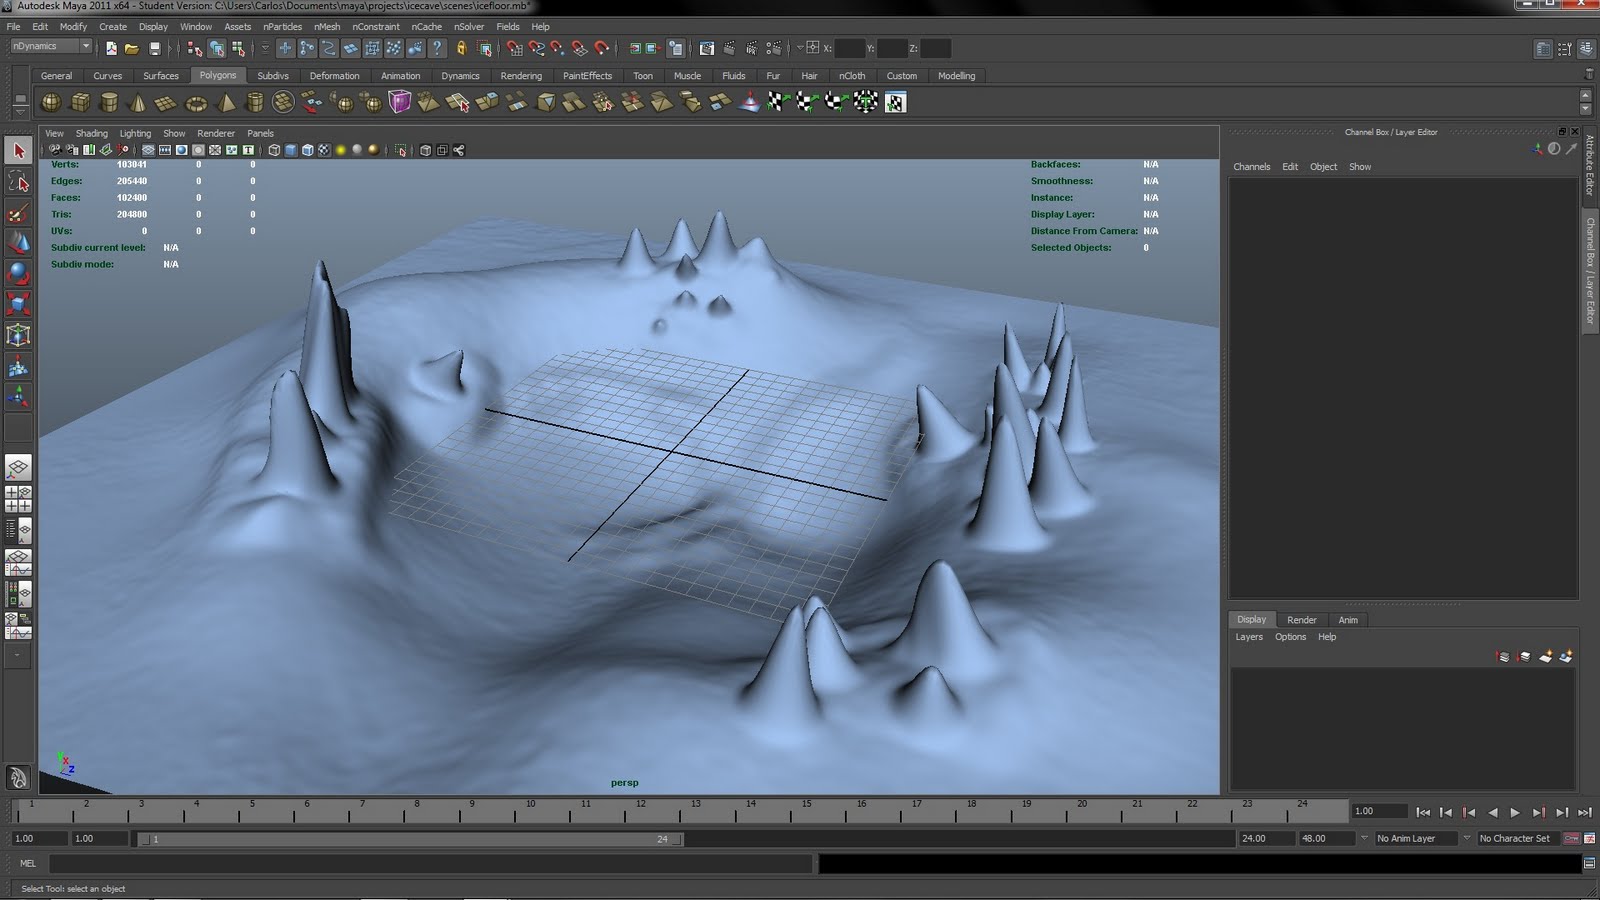Screen dimensions: 1600x900
Task: Click the polygon torus shelf icon
Action: (x=197, y=102)
